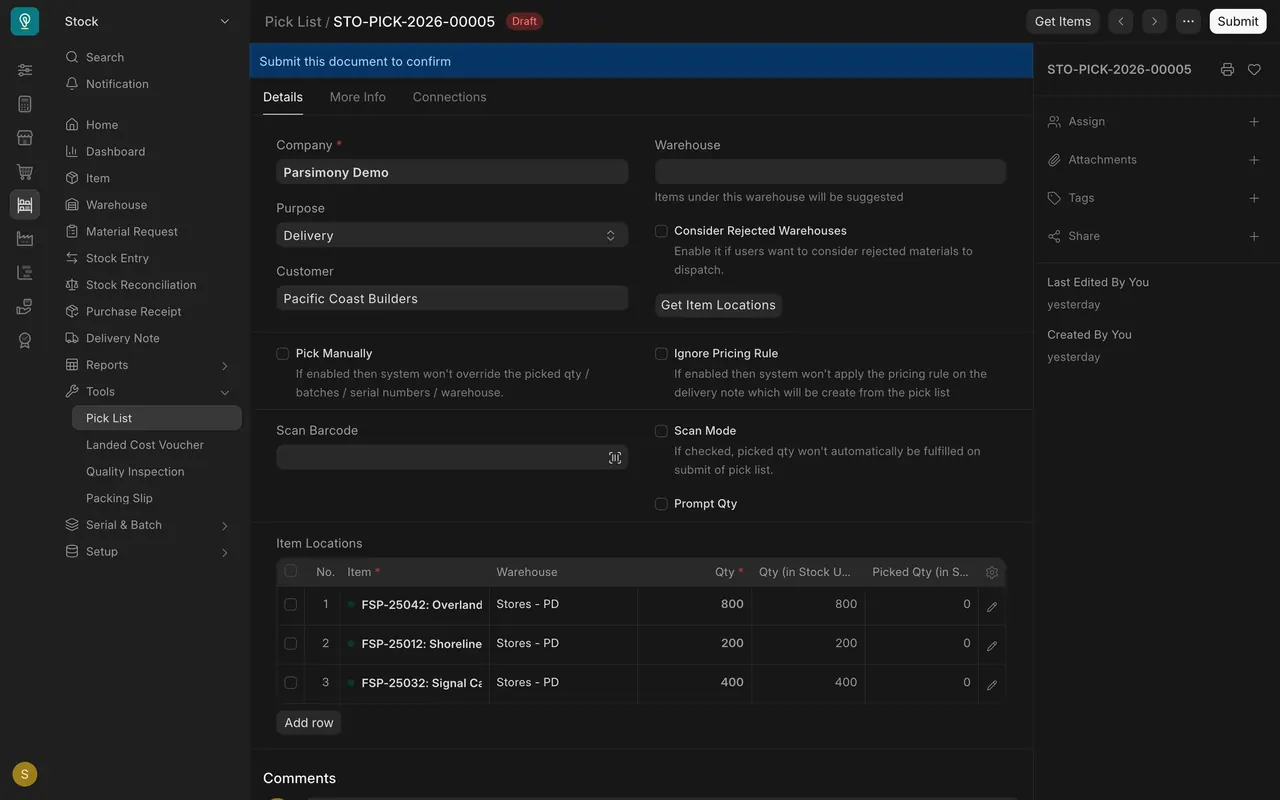This screenshot has height=800, width=1280.
Task: Add an assignment with Assign plus icon
Action: tap(1254, 122)
